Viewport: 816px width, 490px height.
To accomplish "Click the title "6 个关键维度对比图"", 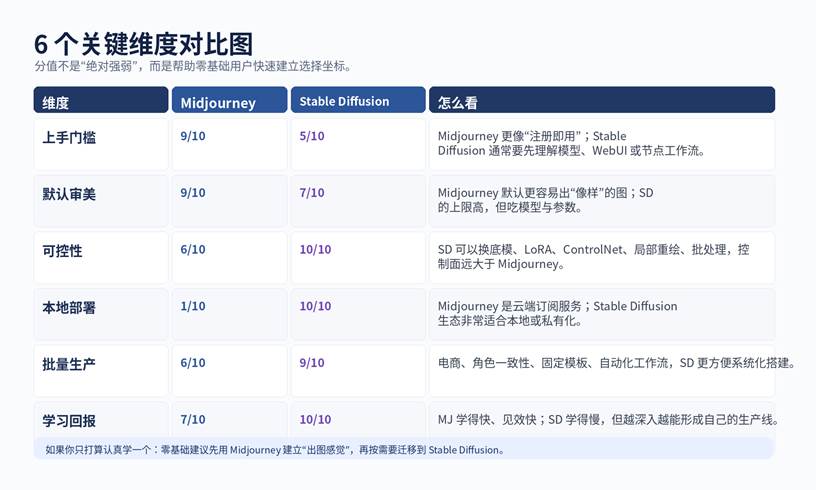I will point(143,43).
